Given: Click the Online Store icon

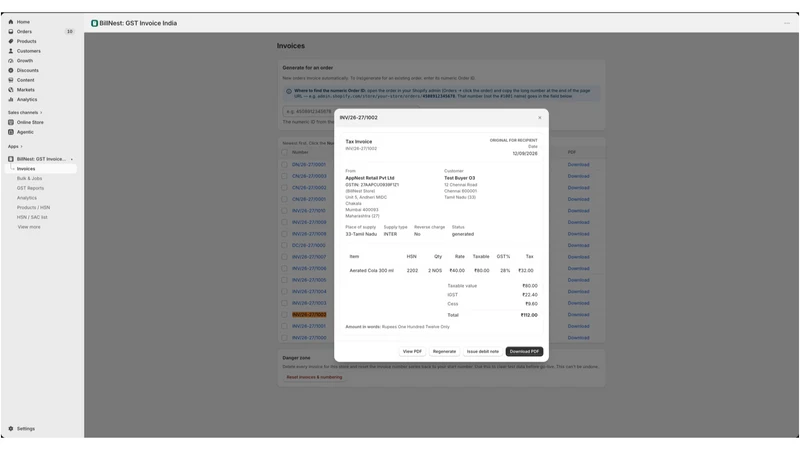Looking at the screenshot, I should [11, 122].
